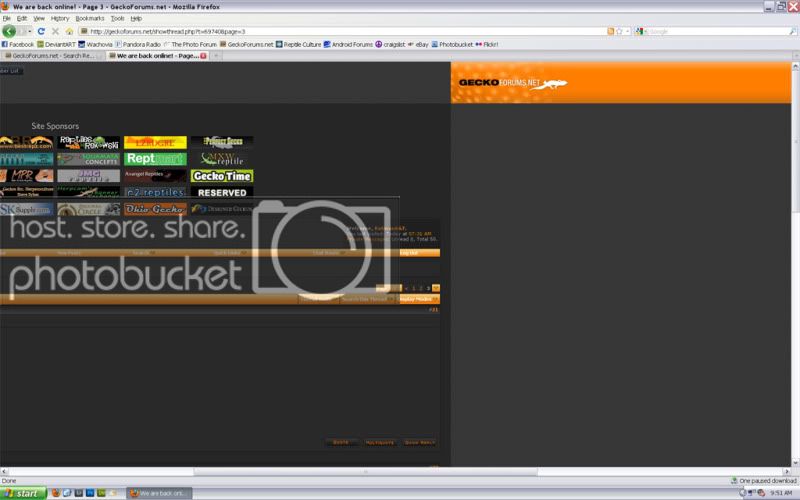Open the Ohio Gecko sponsor banner
Viewport: 800px width, 500px height.
pyautogui.click(x=155, y=209)
